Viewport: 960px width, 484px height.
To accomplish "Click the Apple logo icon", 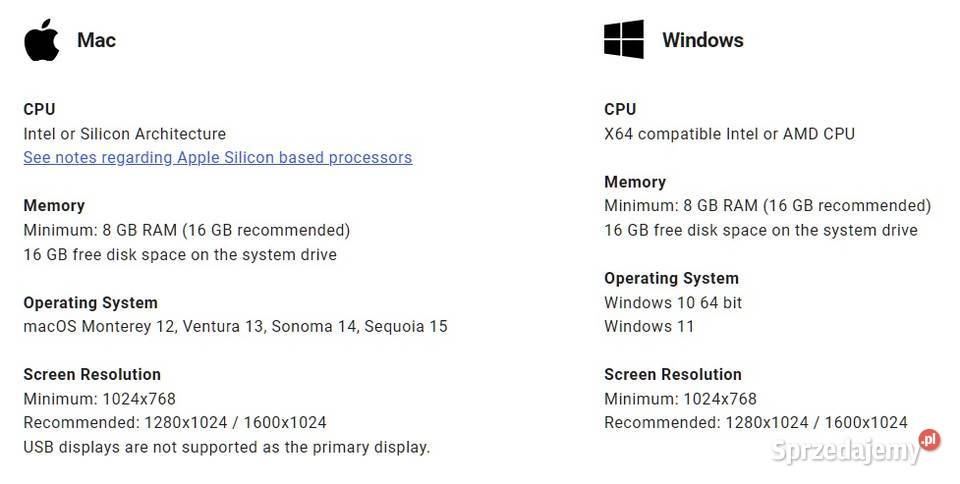I will pyautogui.click(x=42, y=40).
